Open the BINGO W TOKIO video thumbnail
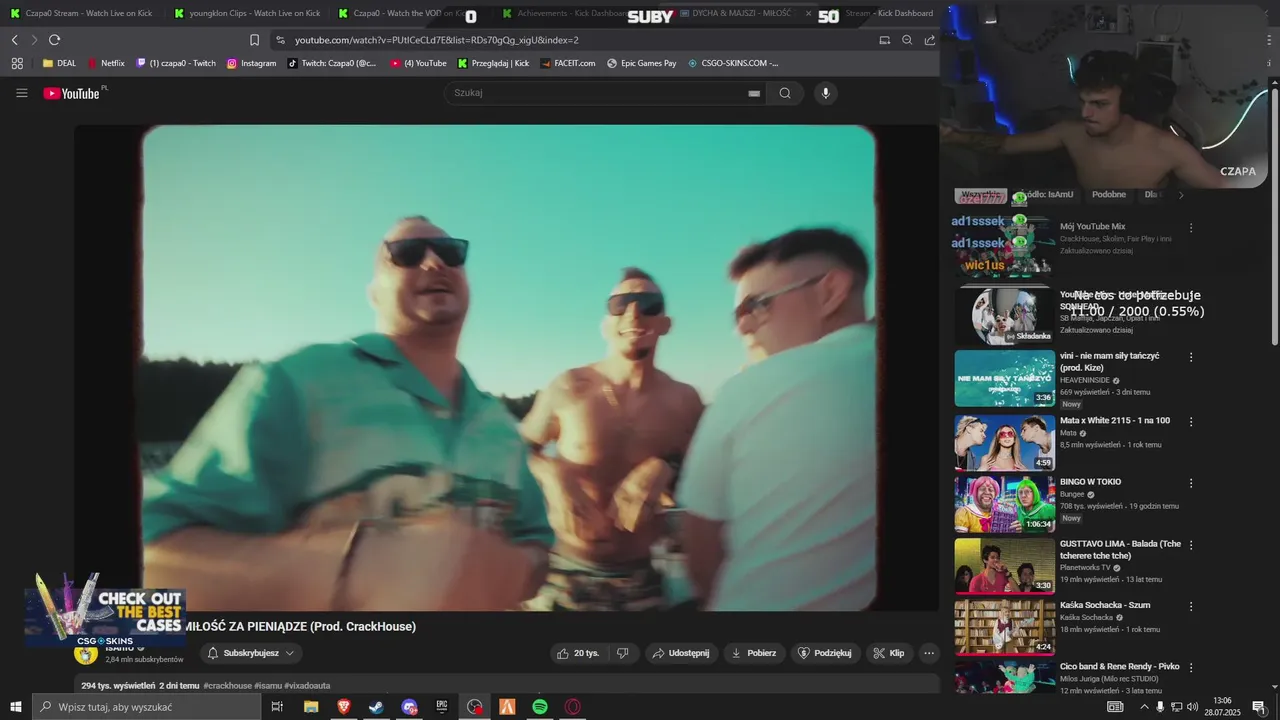This screenshot has height=720, width=1280. [x=1005, y=504]
